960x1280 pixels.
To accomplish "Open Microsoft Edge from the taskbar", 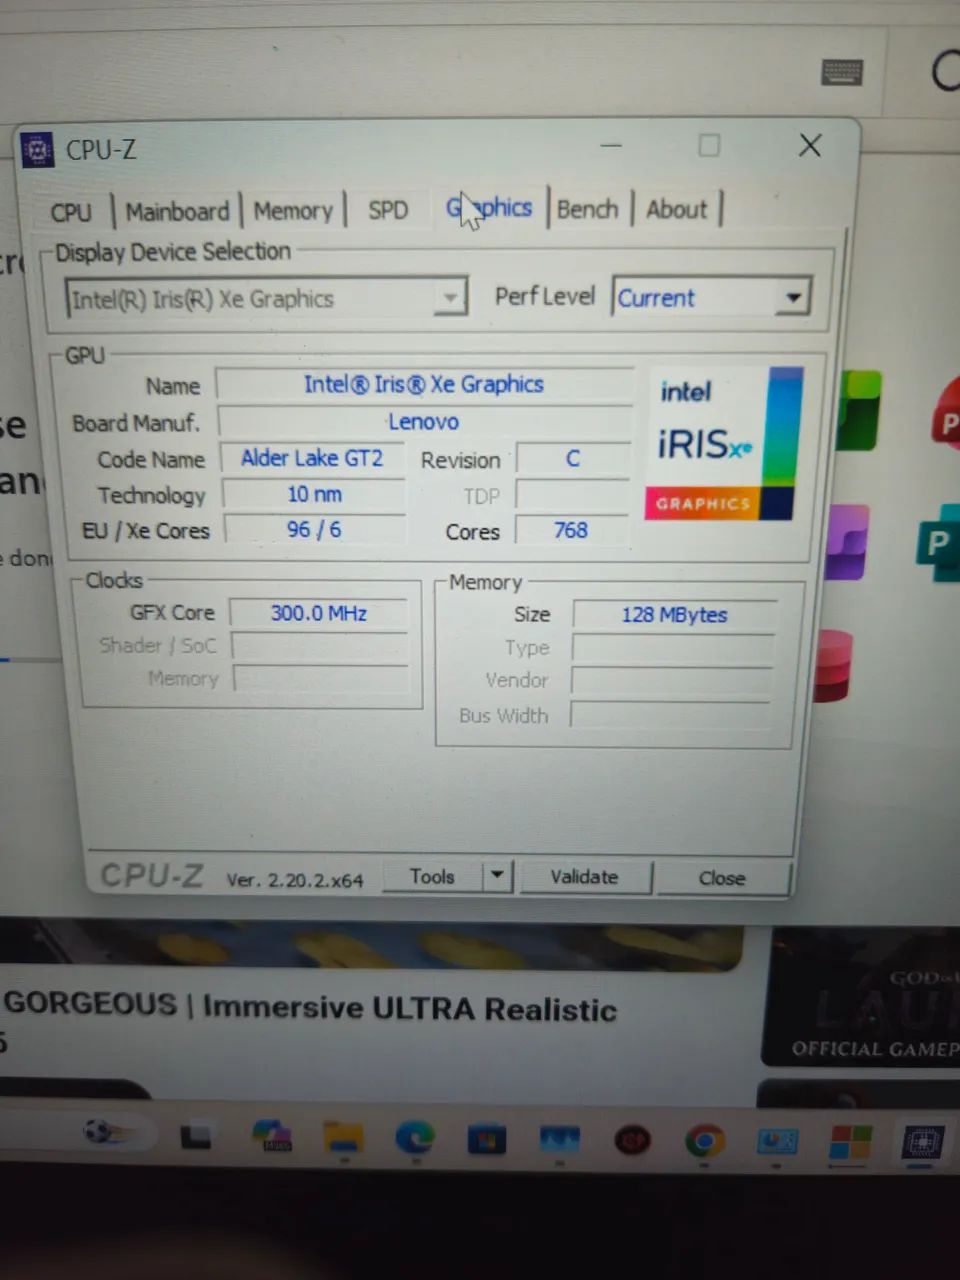I will (415, 1138).
